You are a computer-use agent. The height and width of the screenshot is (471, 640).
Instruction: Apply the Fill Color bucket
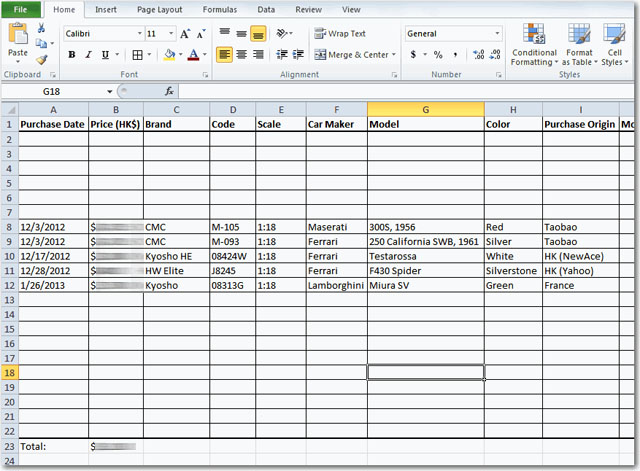[169, 55]
